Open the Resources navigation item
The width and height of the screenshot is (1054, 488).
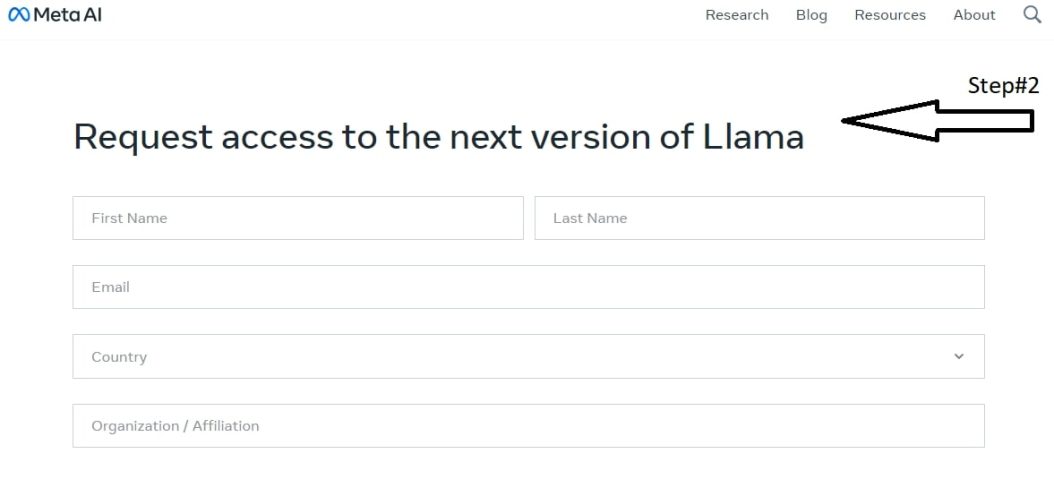pos(890,15)
